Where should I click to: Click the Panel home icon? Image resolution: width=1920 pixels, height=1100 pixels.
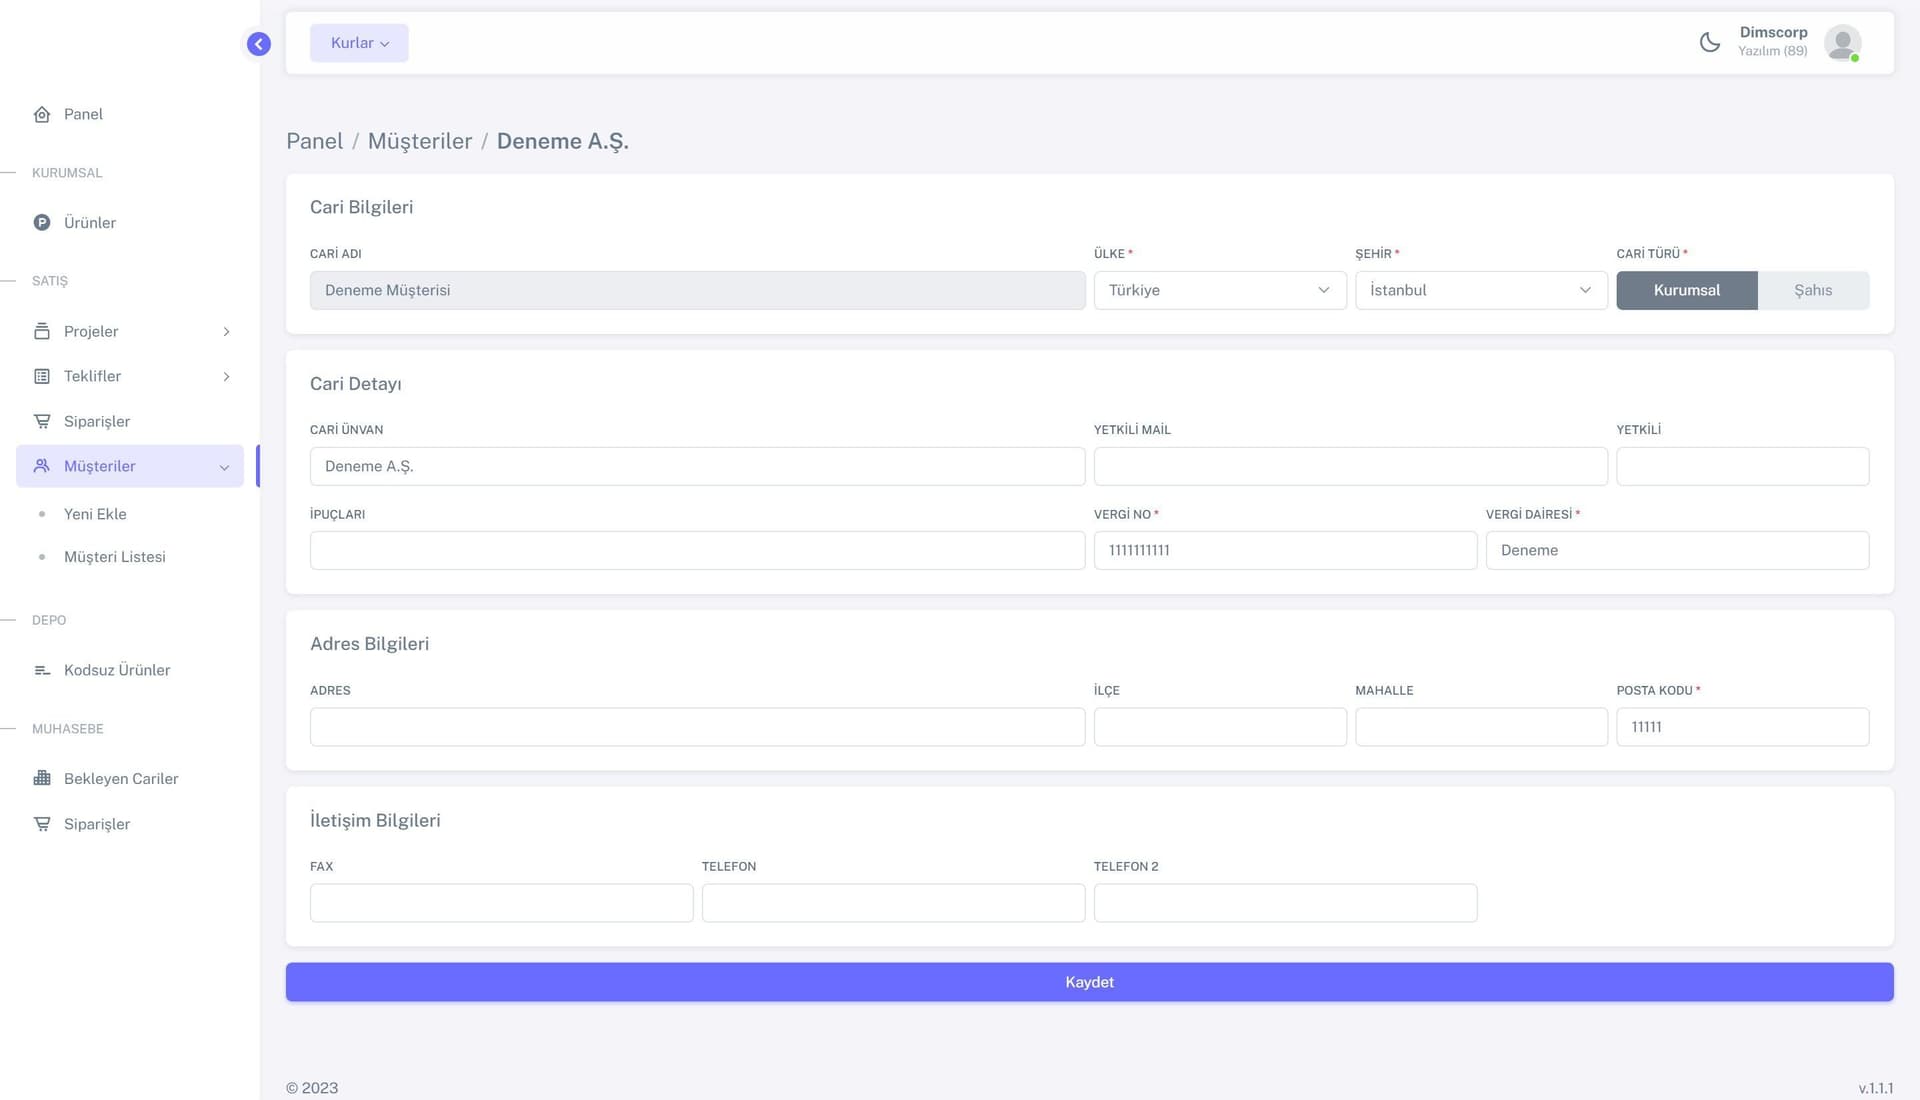tap(42, 114)
